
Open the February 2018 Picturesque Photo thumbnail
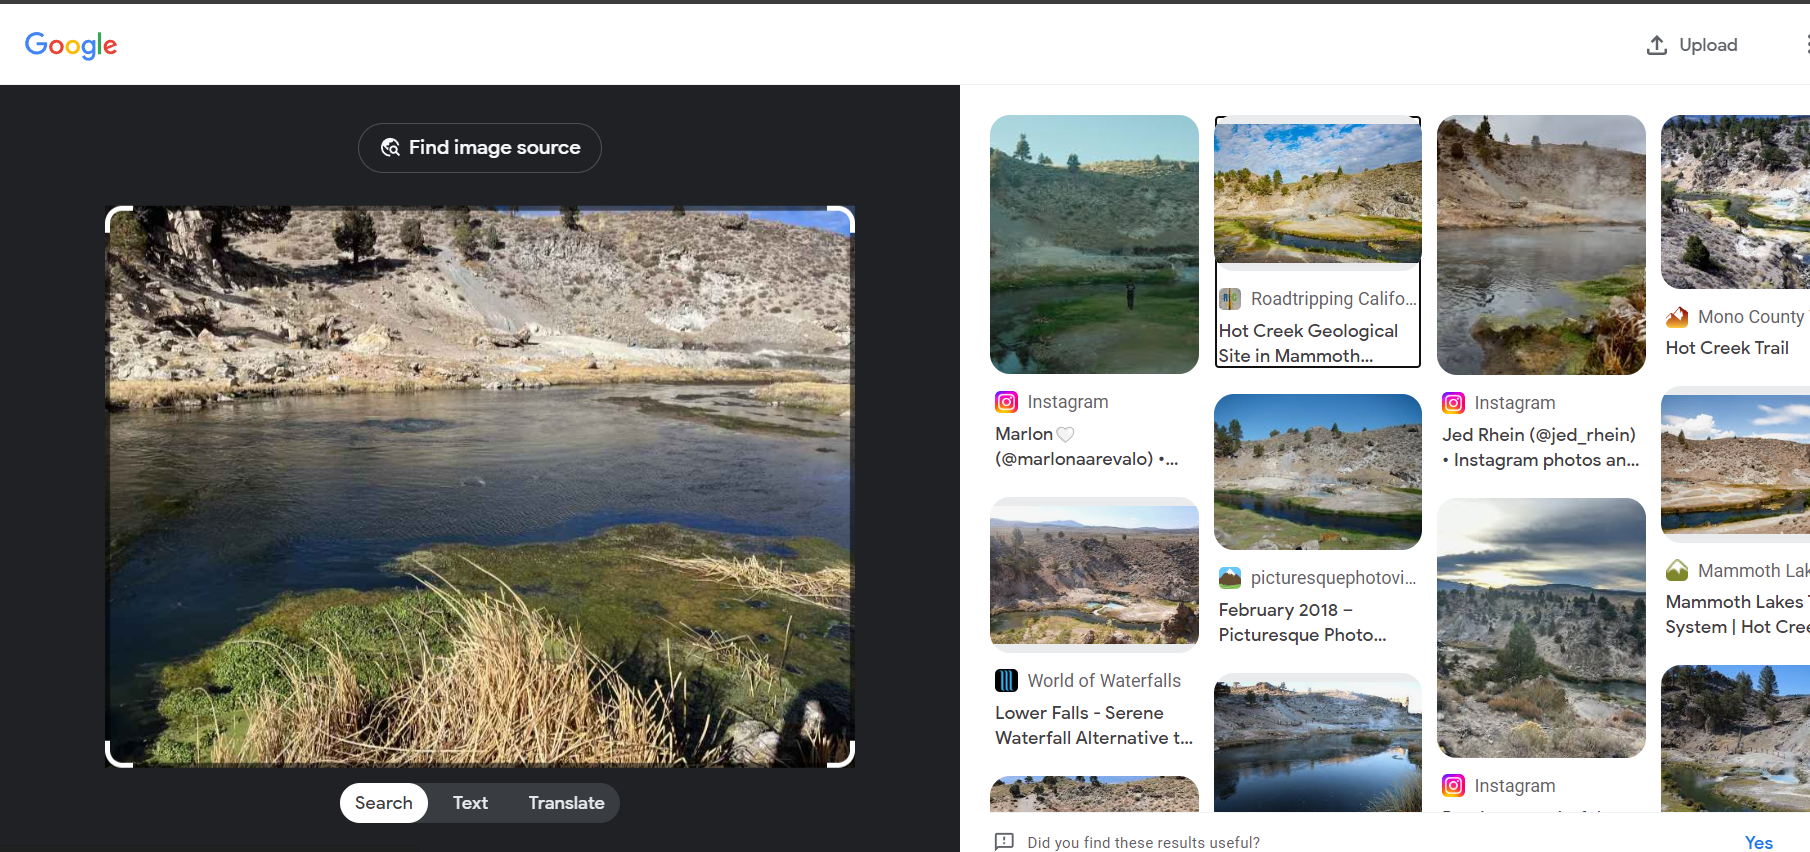[1317, 471]
